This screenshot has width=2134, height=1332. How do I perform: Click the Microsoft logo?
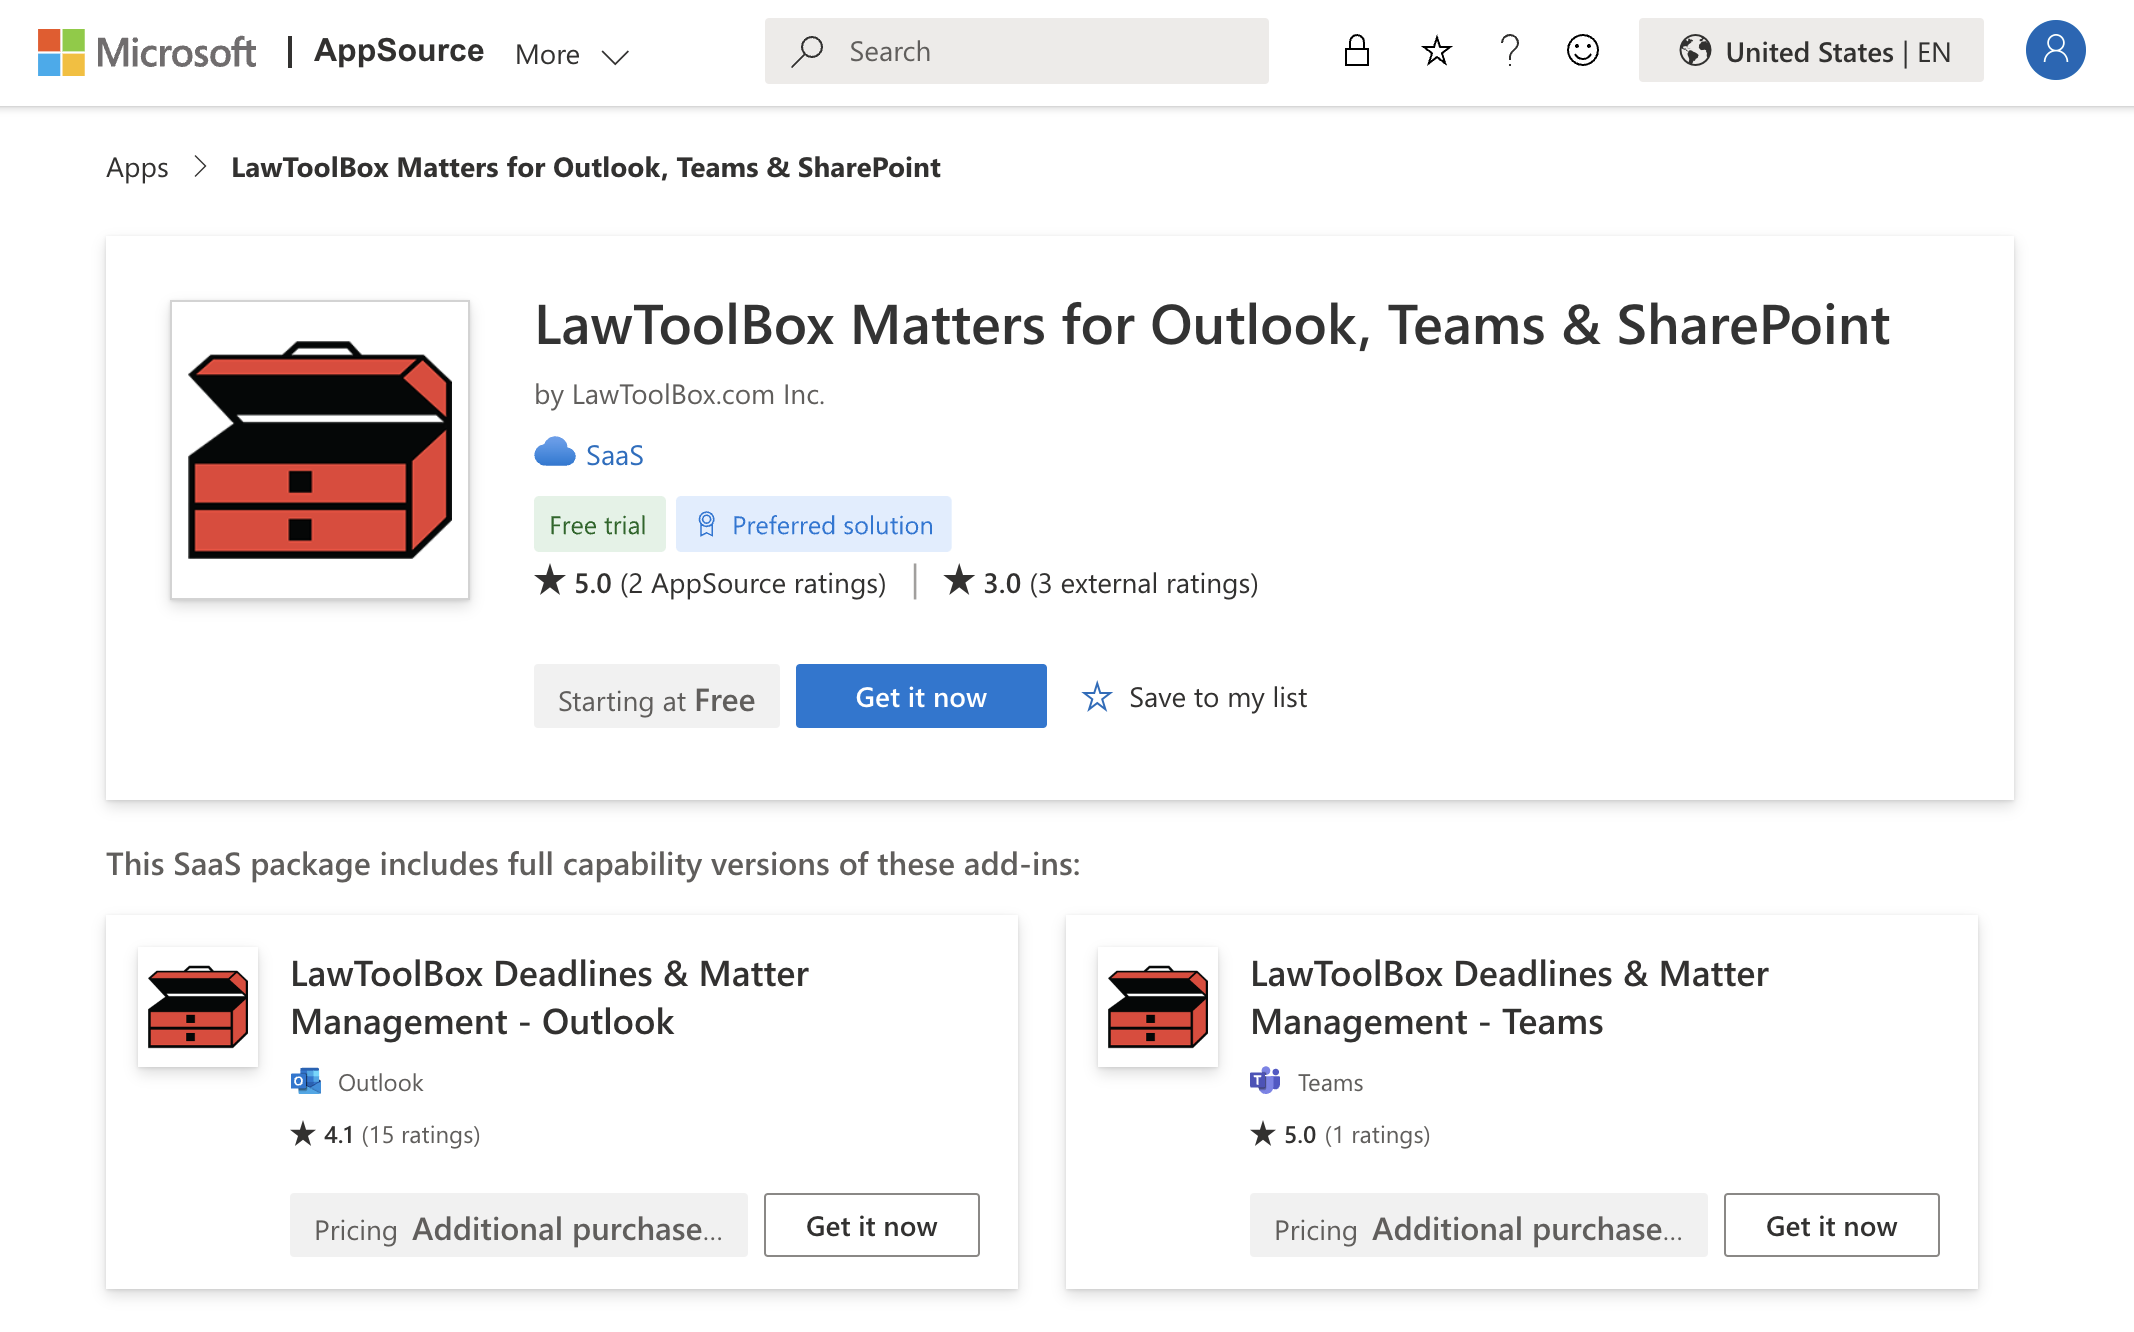pos(146,52)
